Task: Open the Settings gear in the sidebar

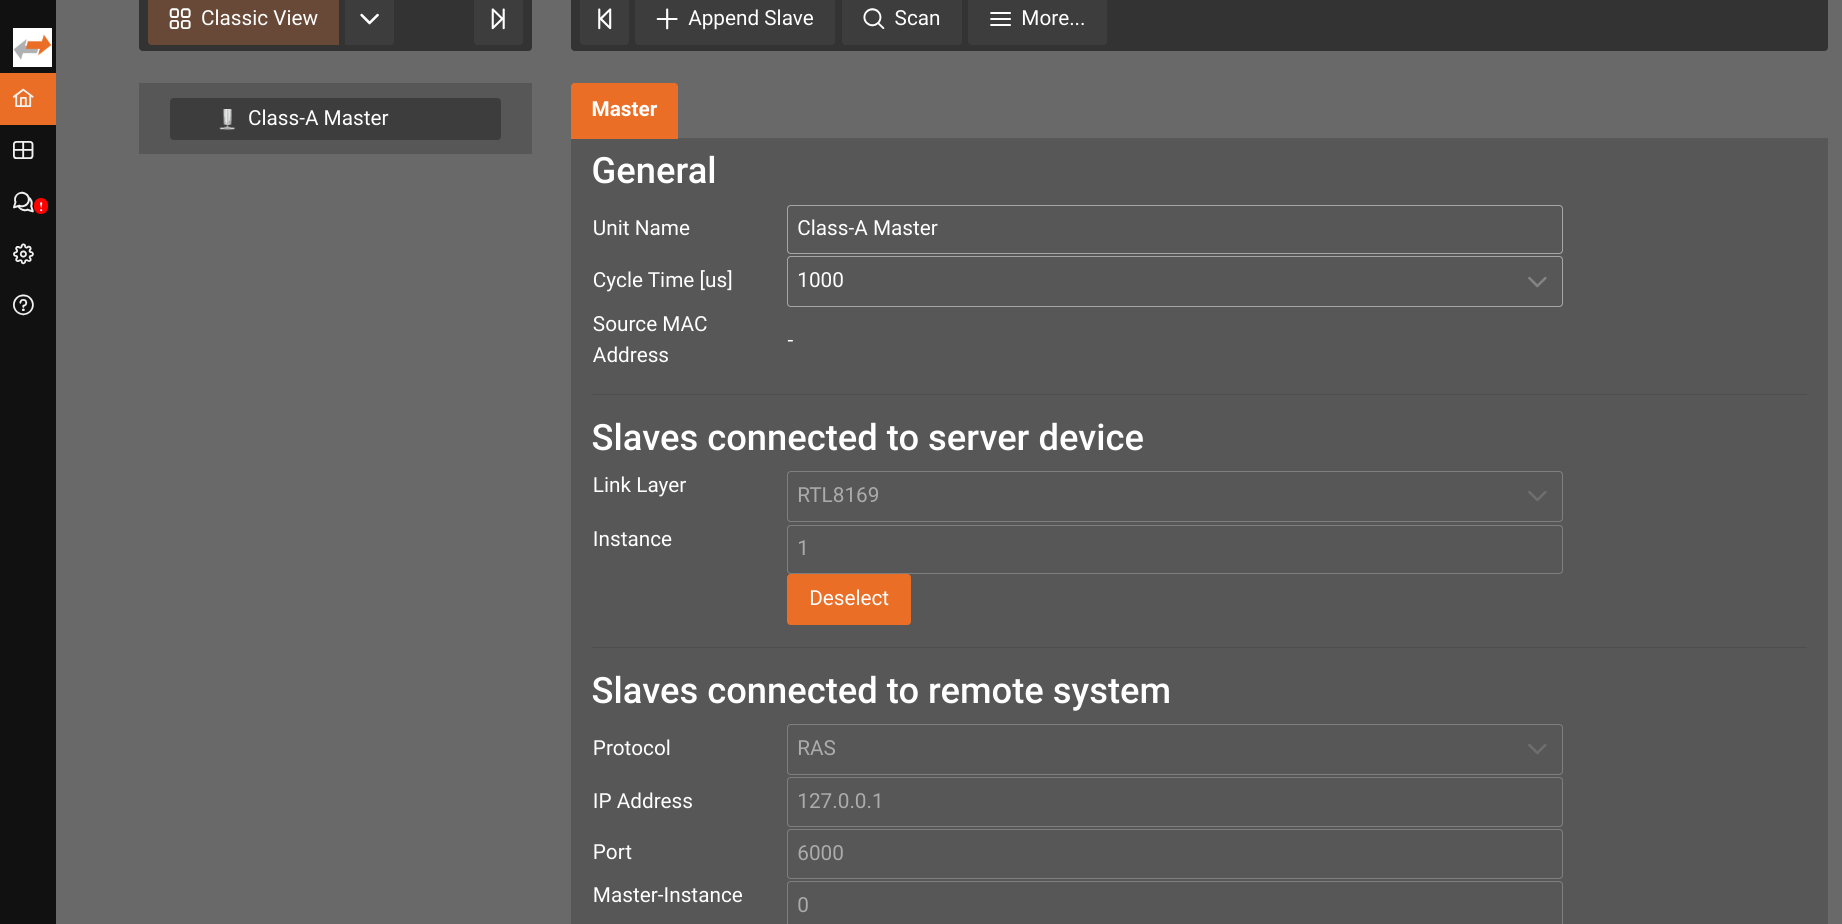Action: pos(23,253)
